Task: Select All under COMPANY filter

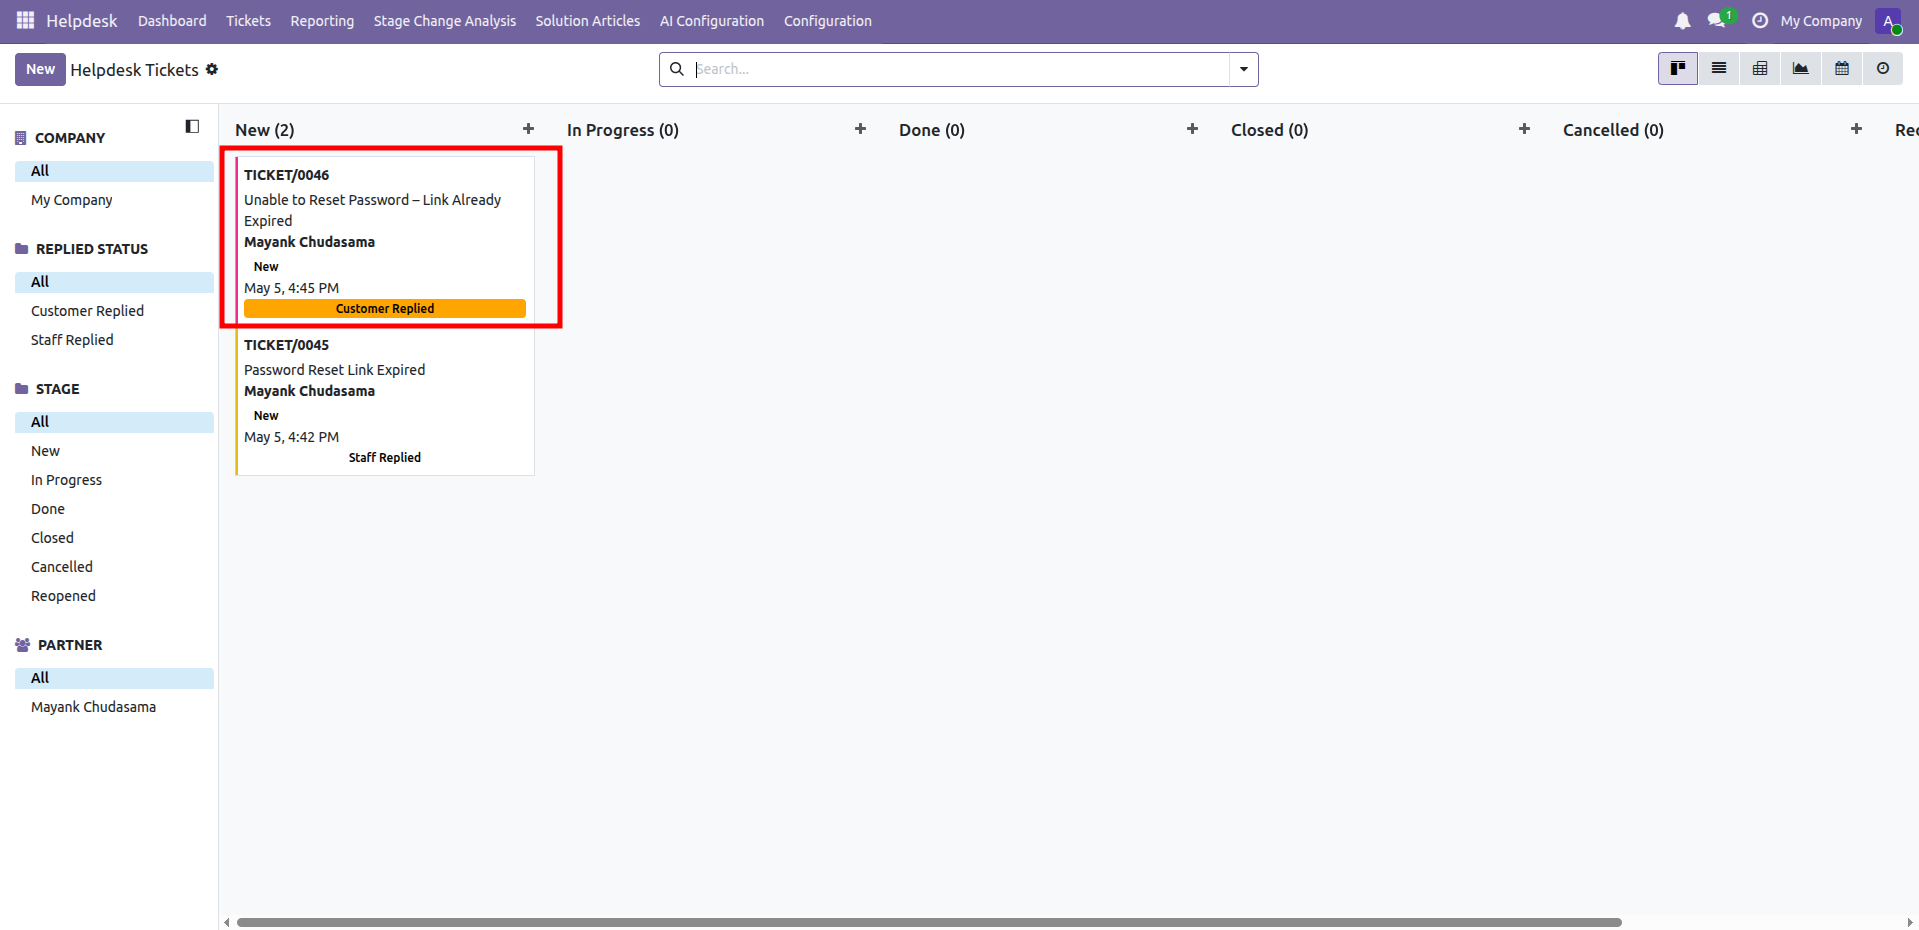Action: 114,171
